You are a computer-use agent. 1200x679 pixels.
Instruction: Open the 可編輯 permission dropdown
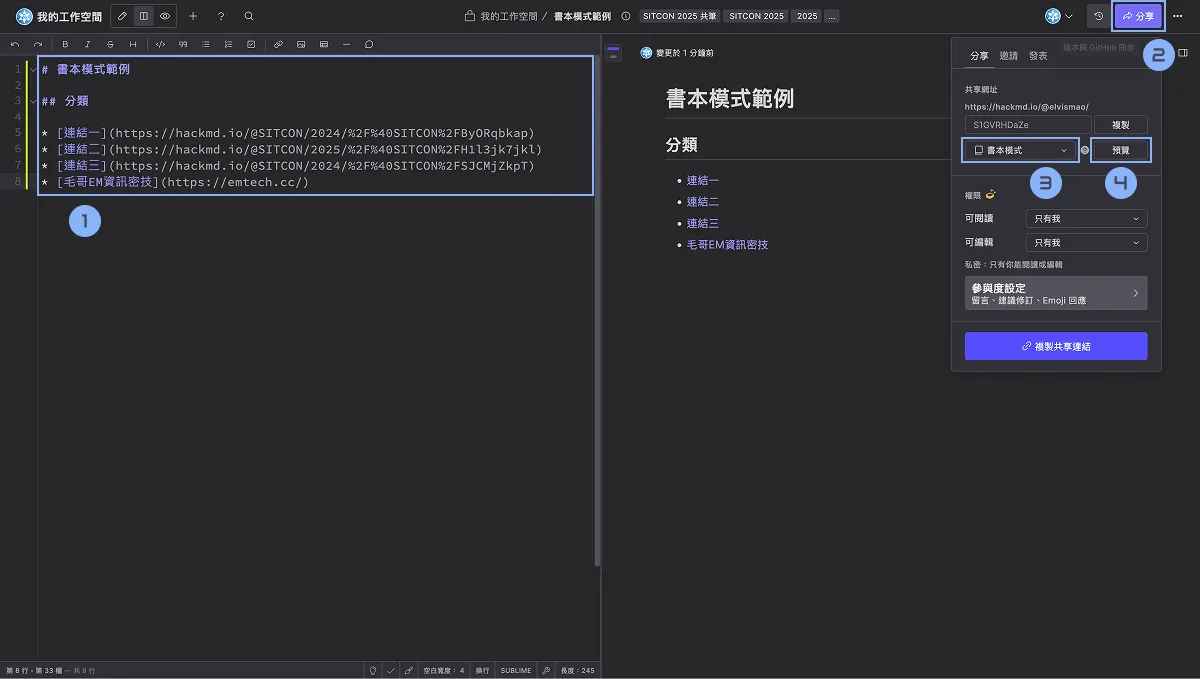pyautogui.click(x=1086, y=241)
